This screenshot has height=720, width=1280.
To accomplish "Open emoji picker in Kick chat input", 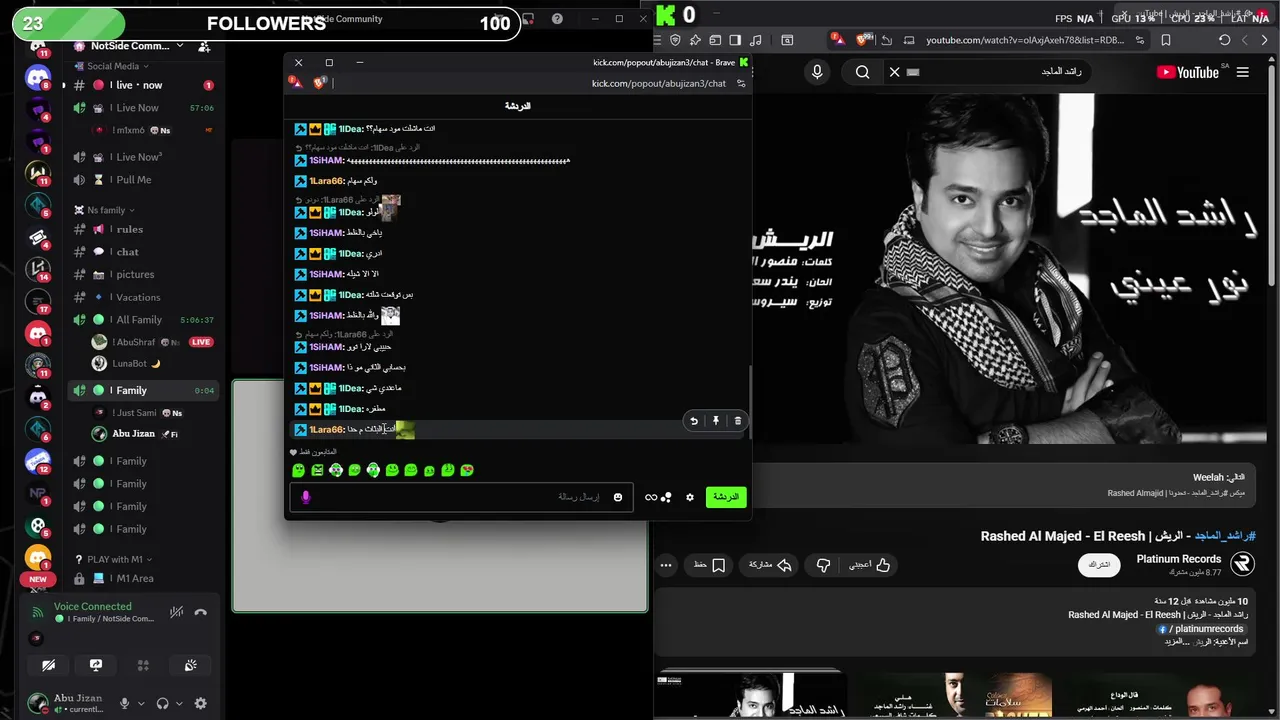I will click(618, 497).
